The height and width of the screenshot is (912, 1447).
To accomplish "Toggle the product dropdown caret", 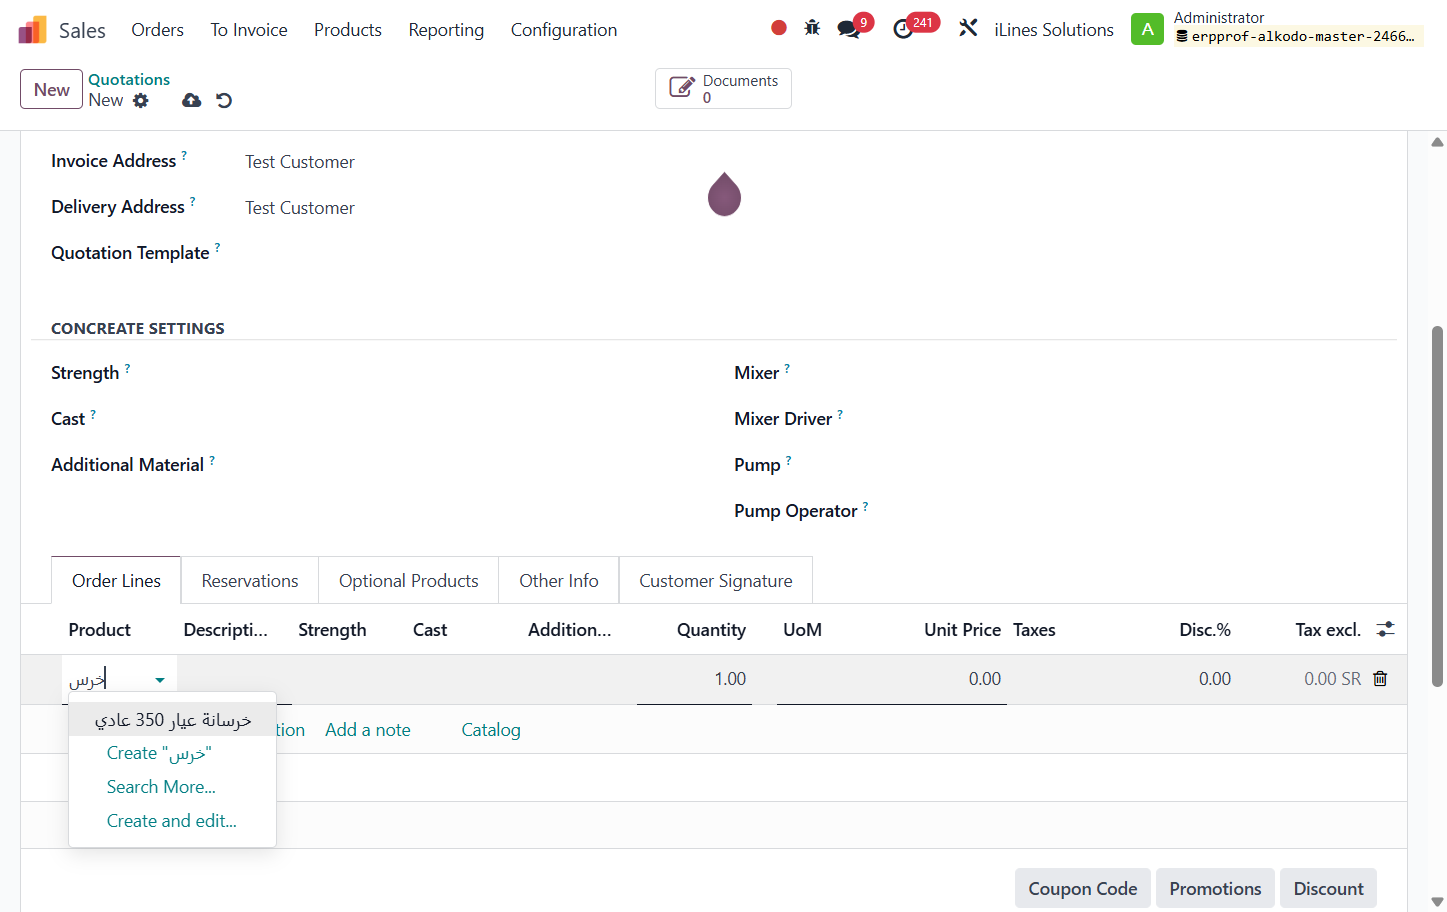I will tap(160, 680).
